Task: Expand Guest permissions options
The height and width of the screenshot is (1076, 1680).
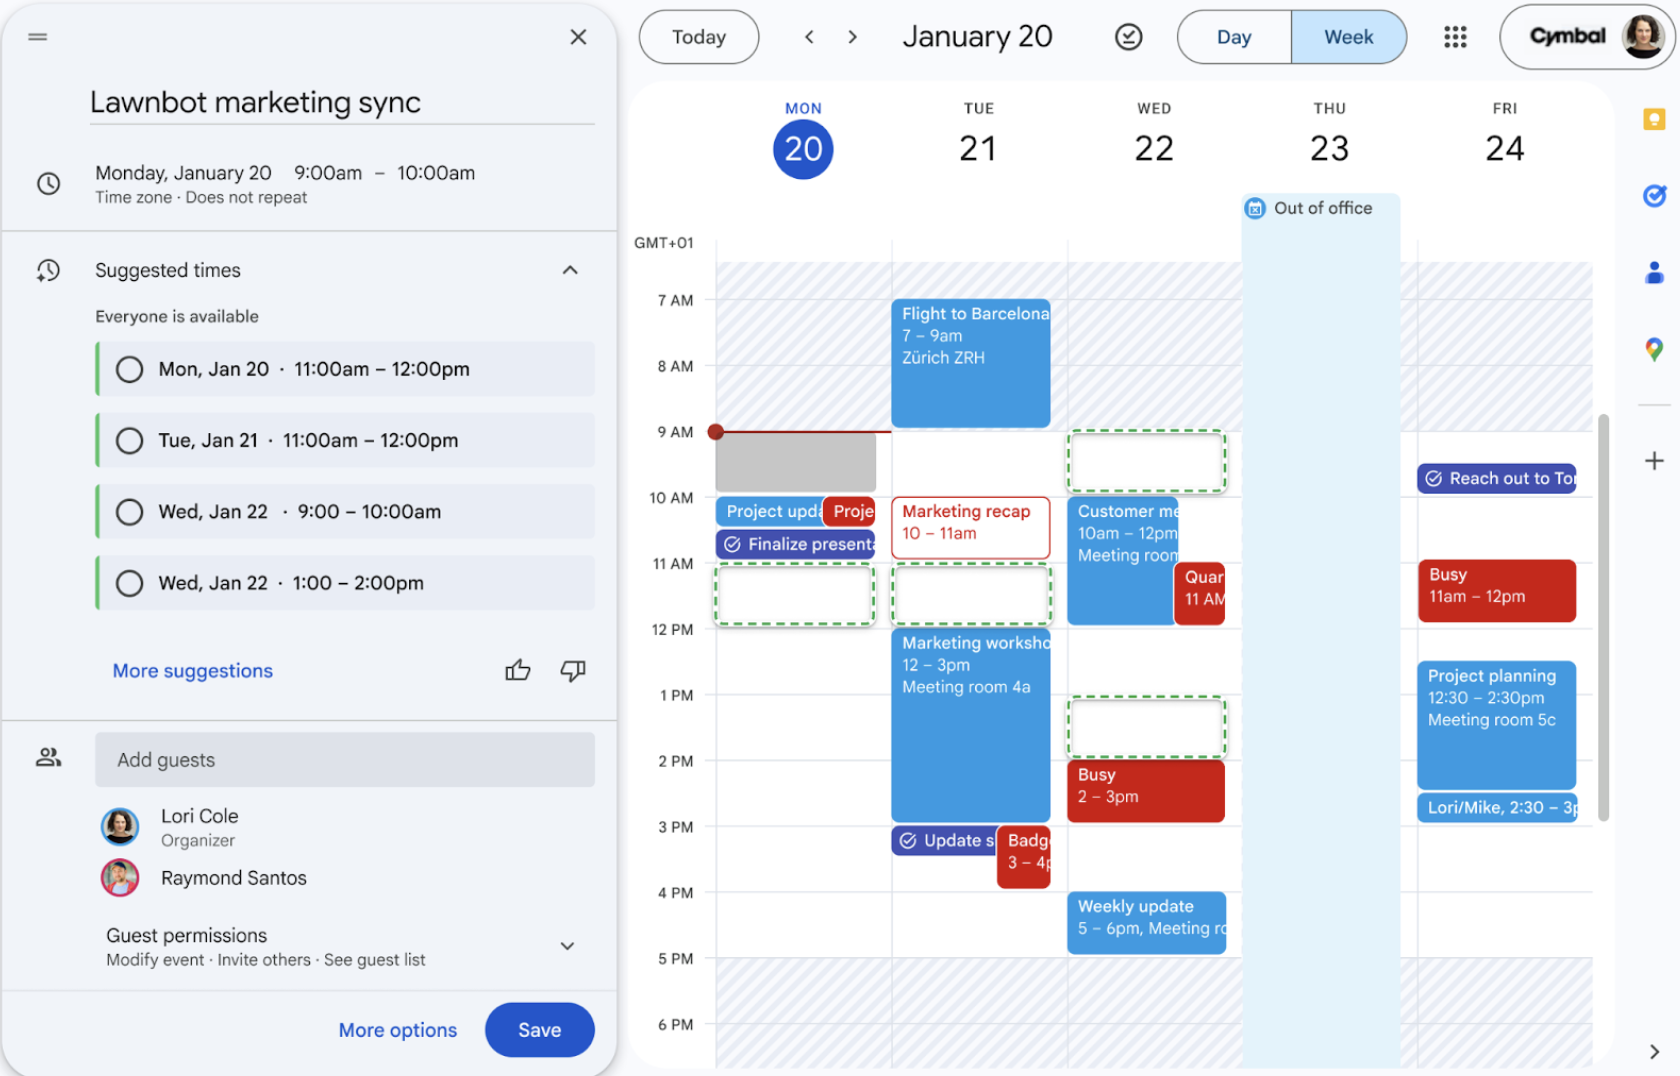Action: [x=567, y=946]
